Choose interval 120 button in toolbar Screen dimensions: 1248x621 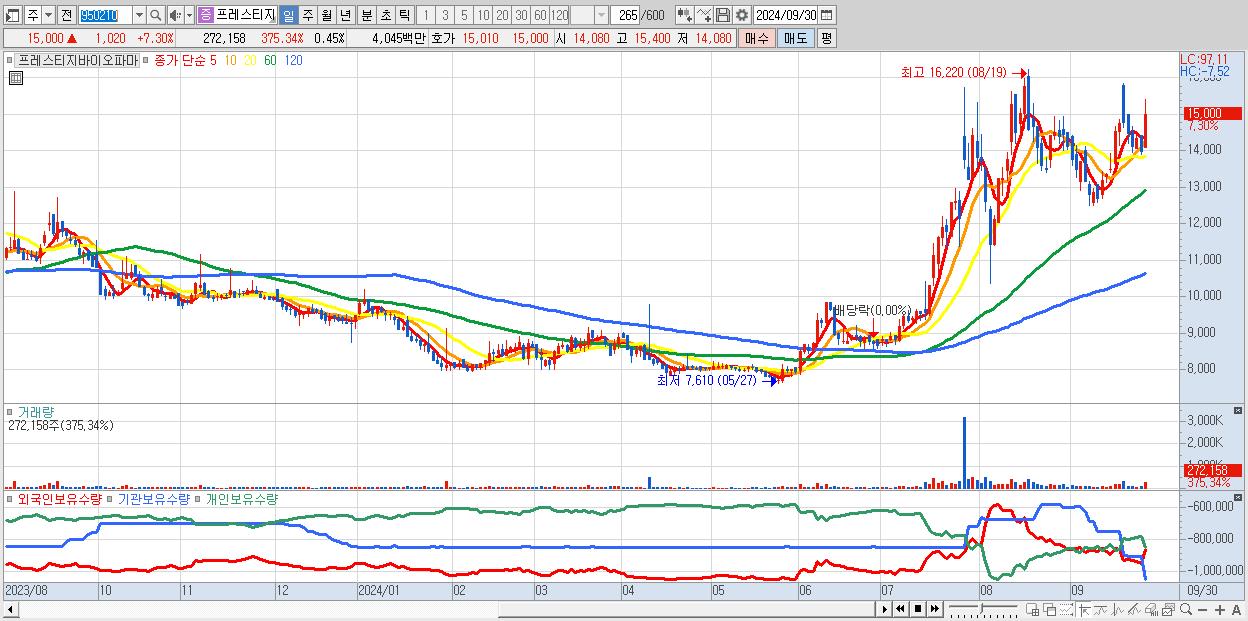[560, 15]
